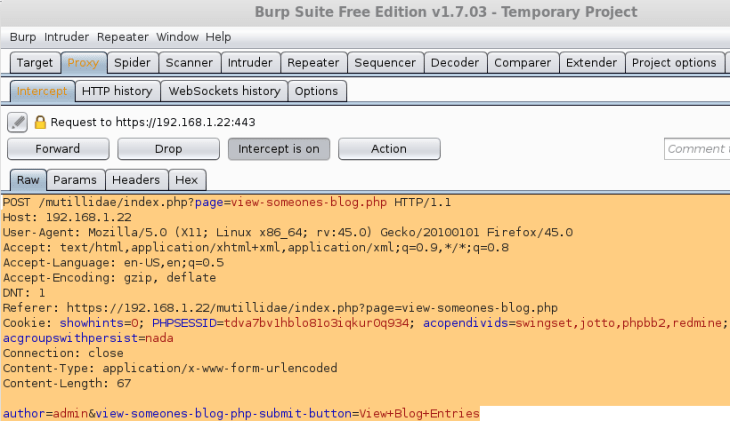Open the Project options tab

tap(674, 62)
